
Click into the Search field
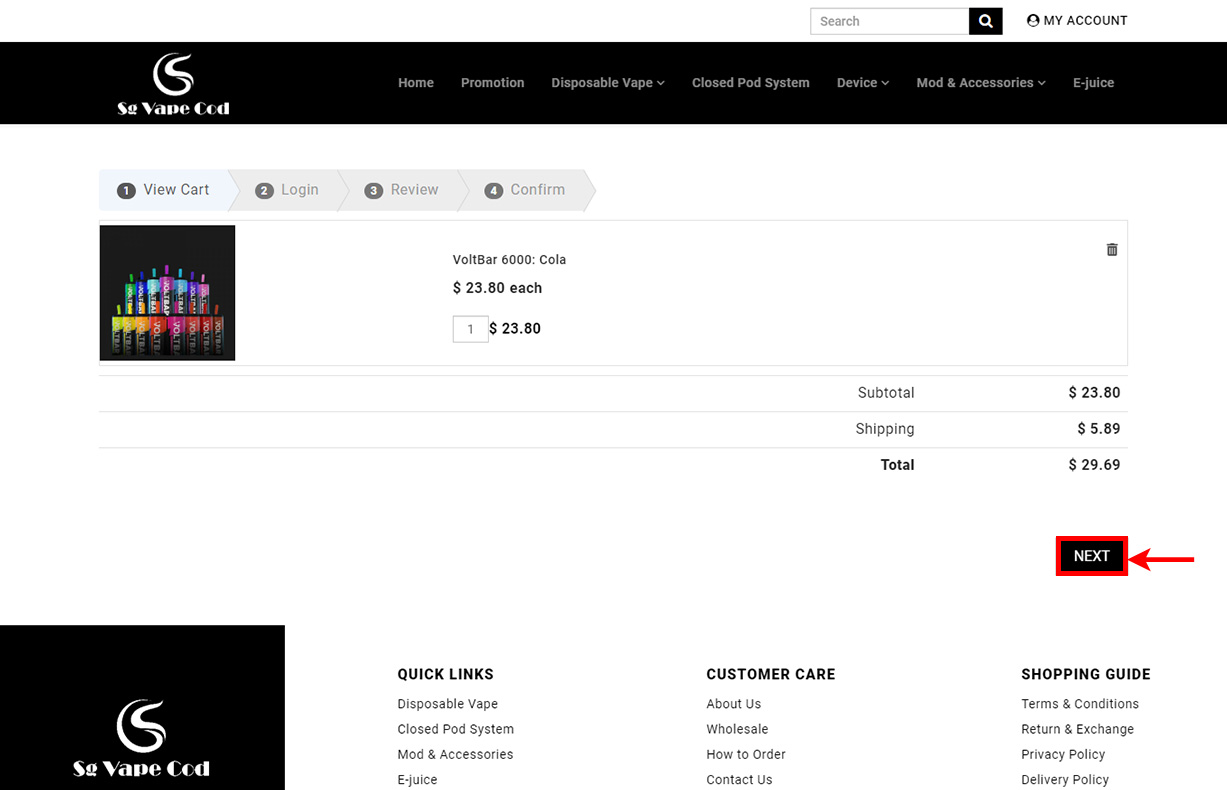[889, 21]
